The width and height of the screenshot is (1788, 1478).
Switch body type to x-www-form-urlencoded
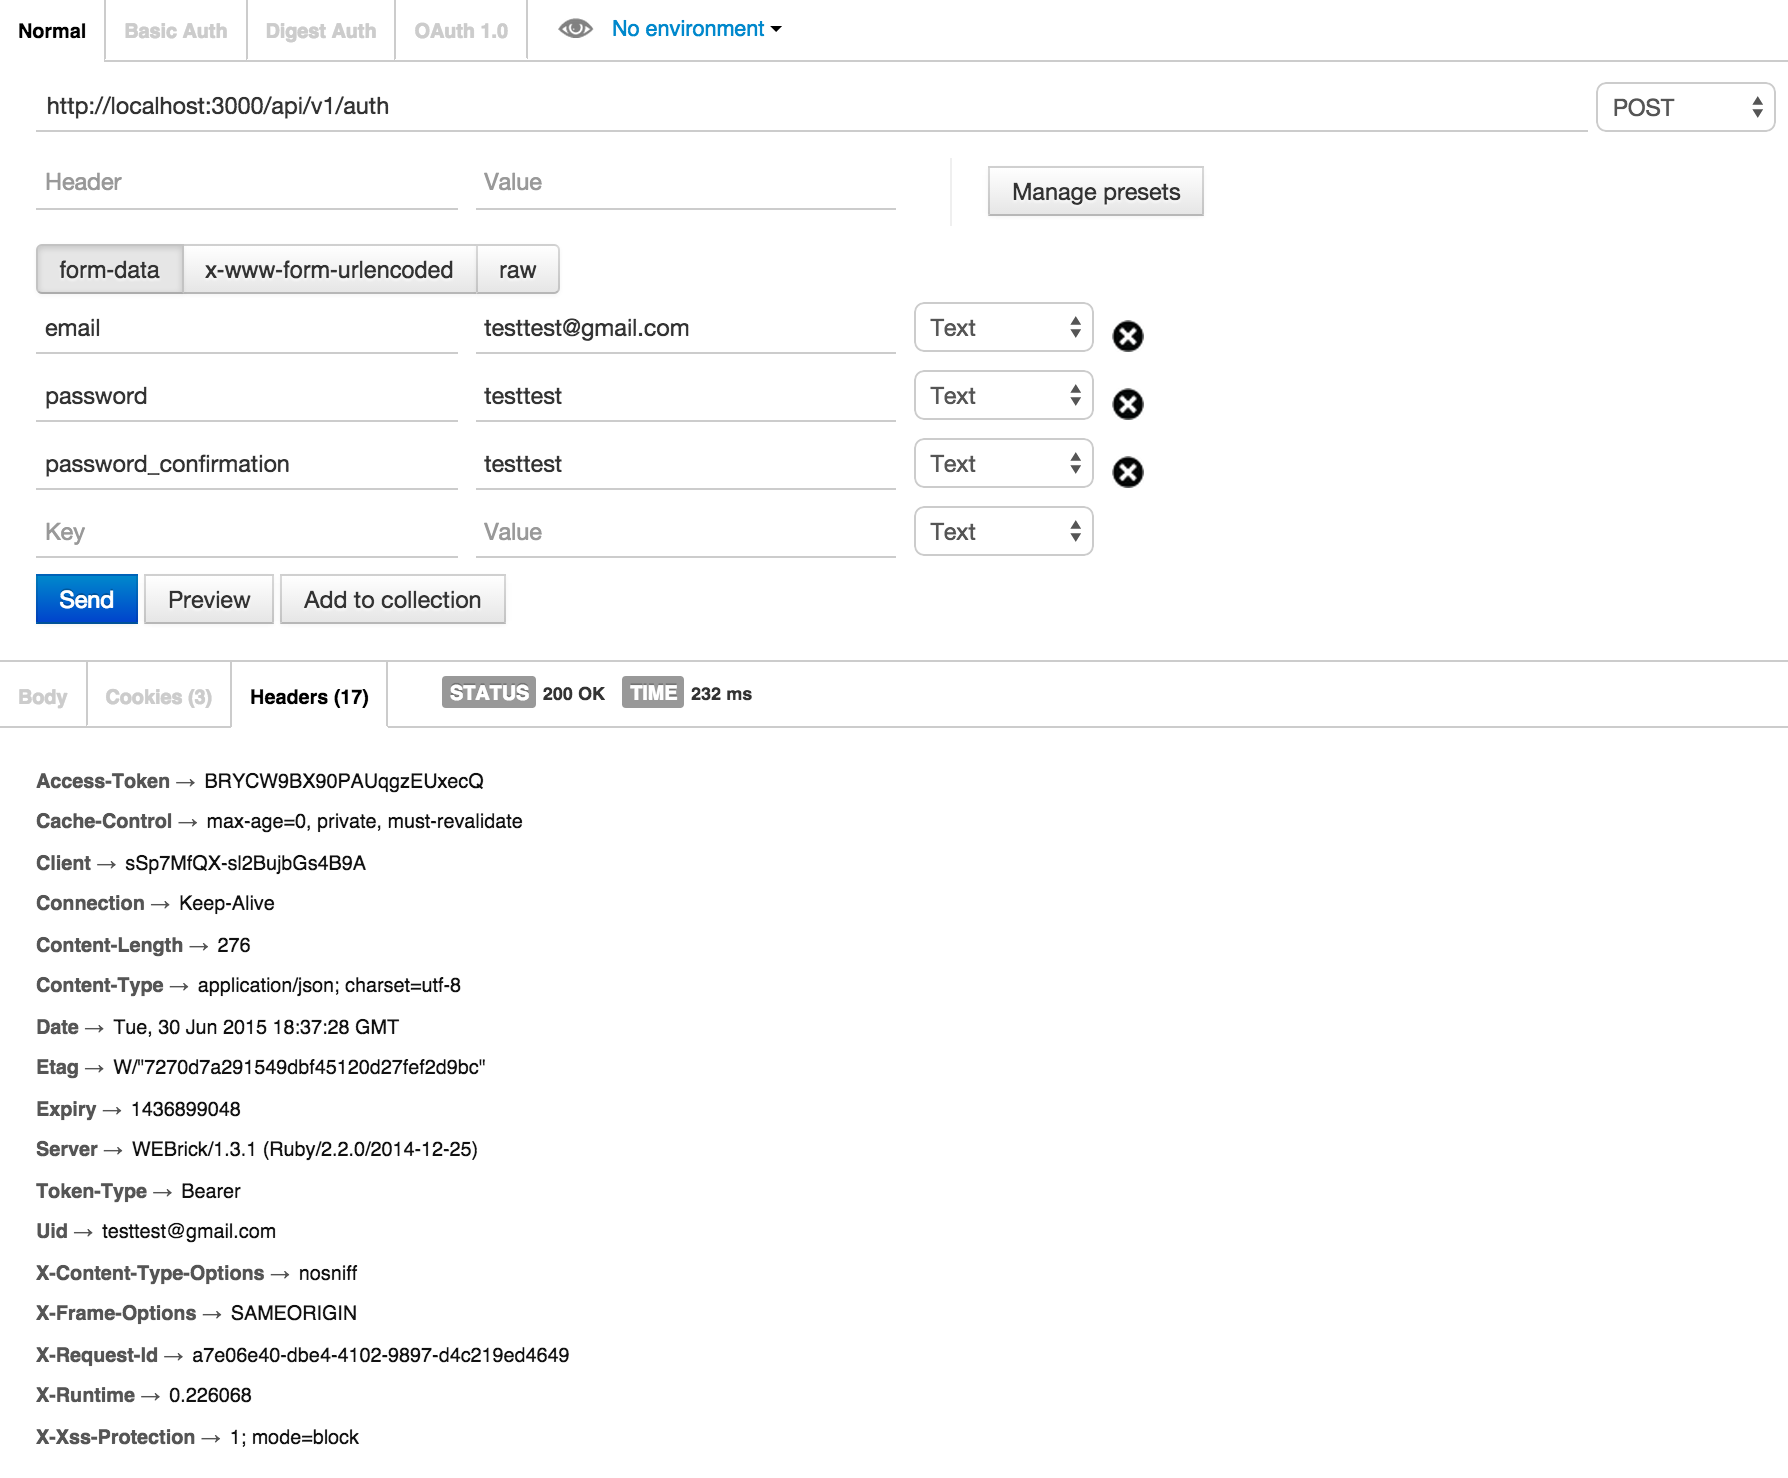(329, 270)
